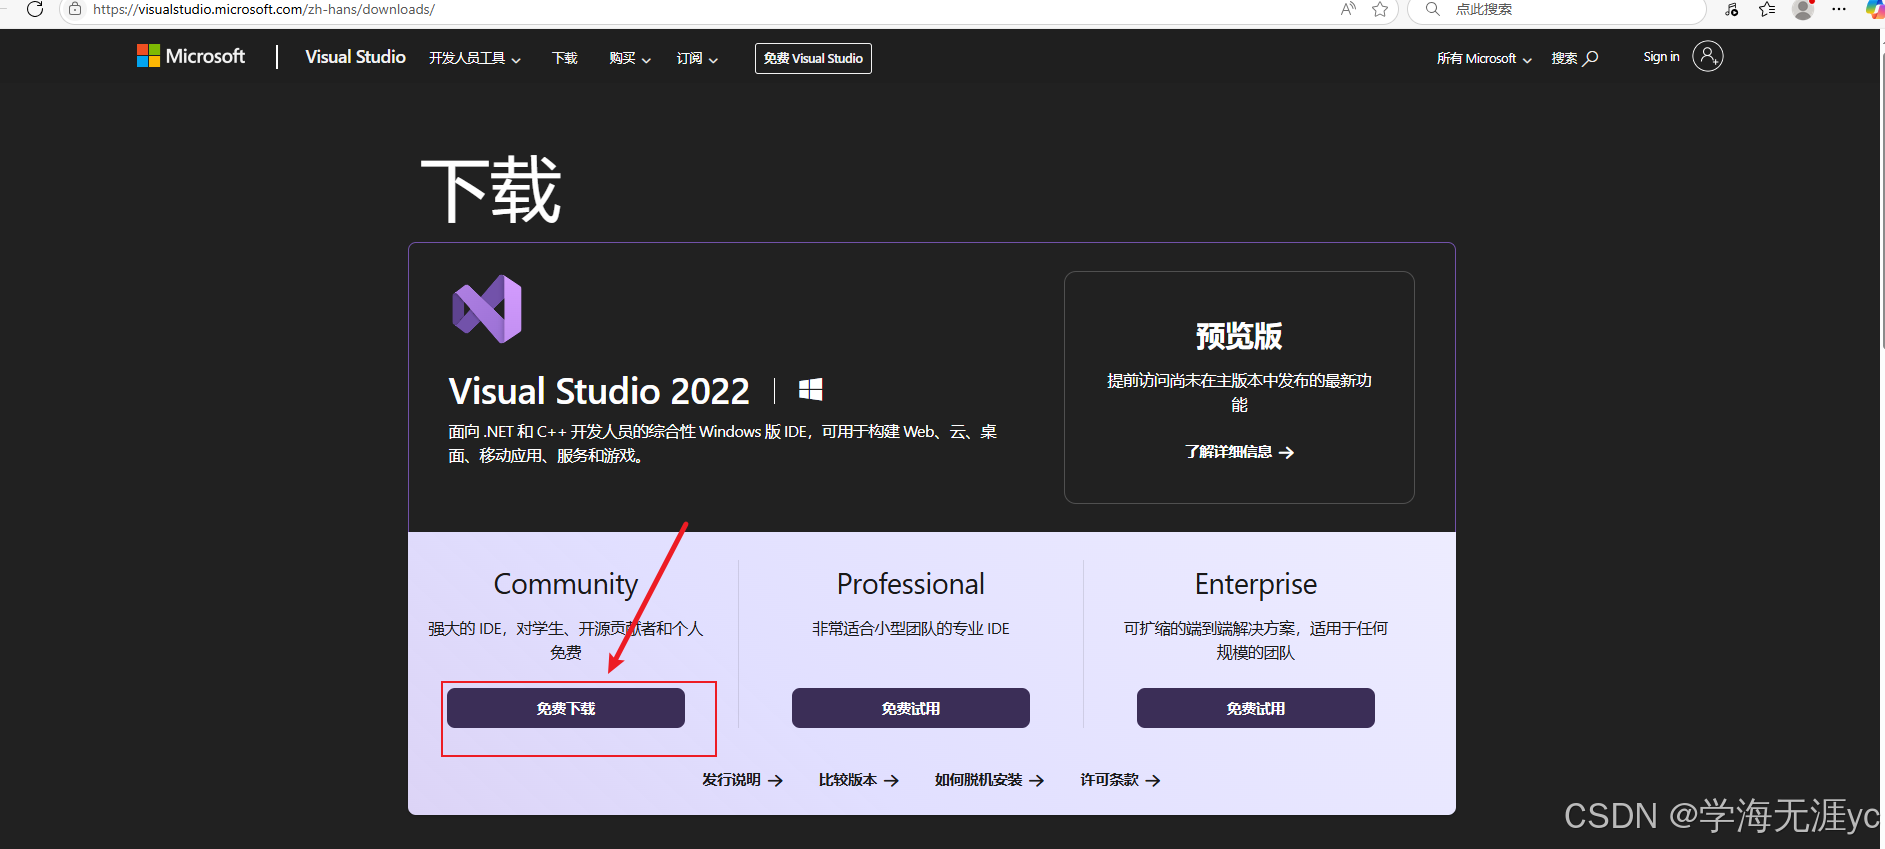
Task: Click the read aloud icon in address bar
Action: (x=1349, y=9)
